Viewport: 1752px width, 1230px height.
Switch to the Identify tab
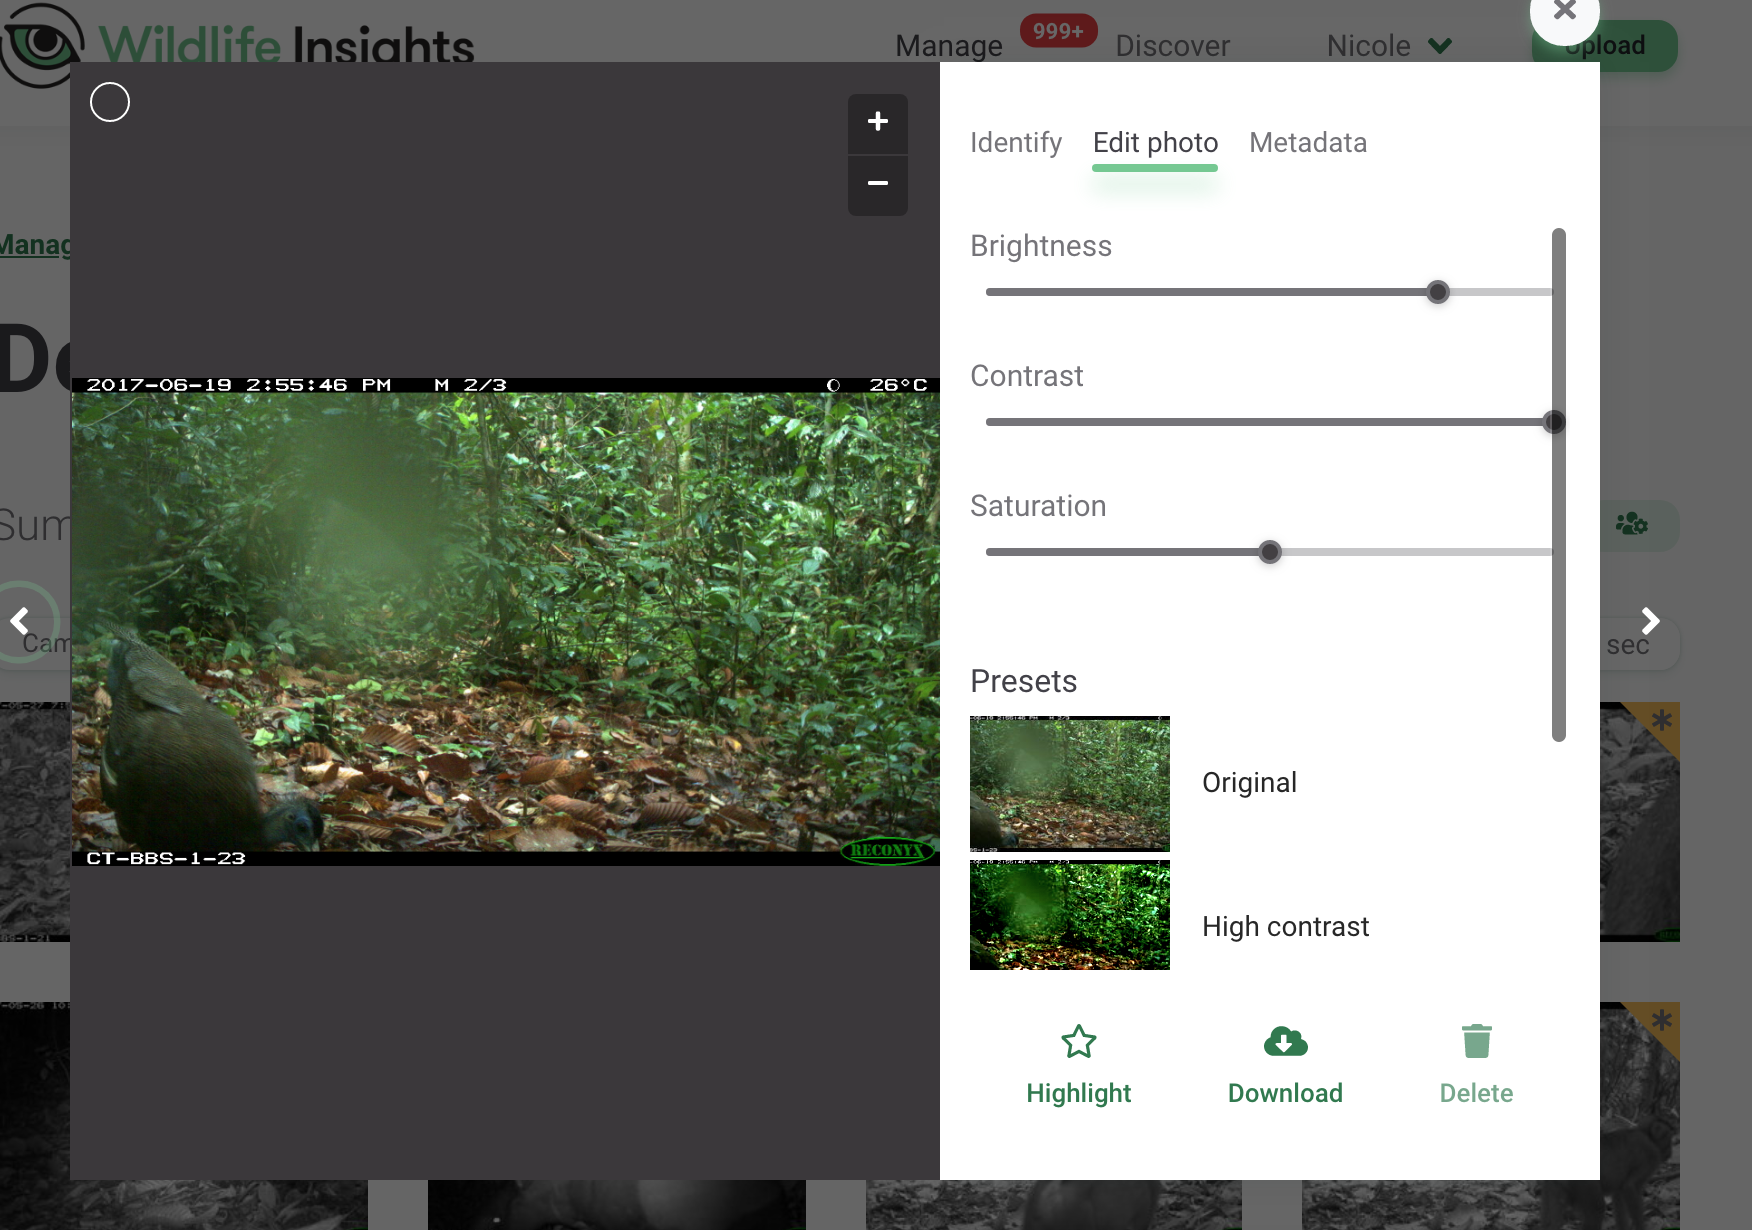1016,143
